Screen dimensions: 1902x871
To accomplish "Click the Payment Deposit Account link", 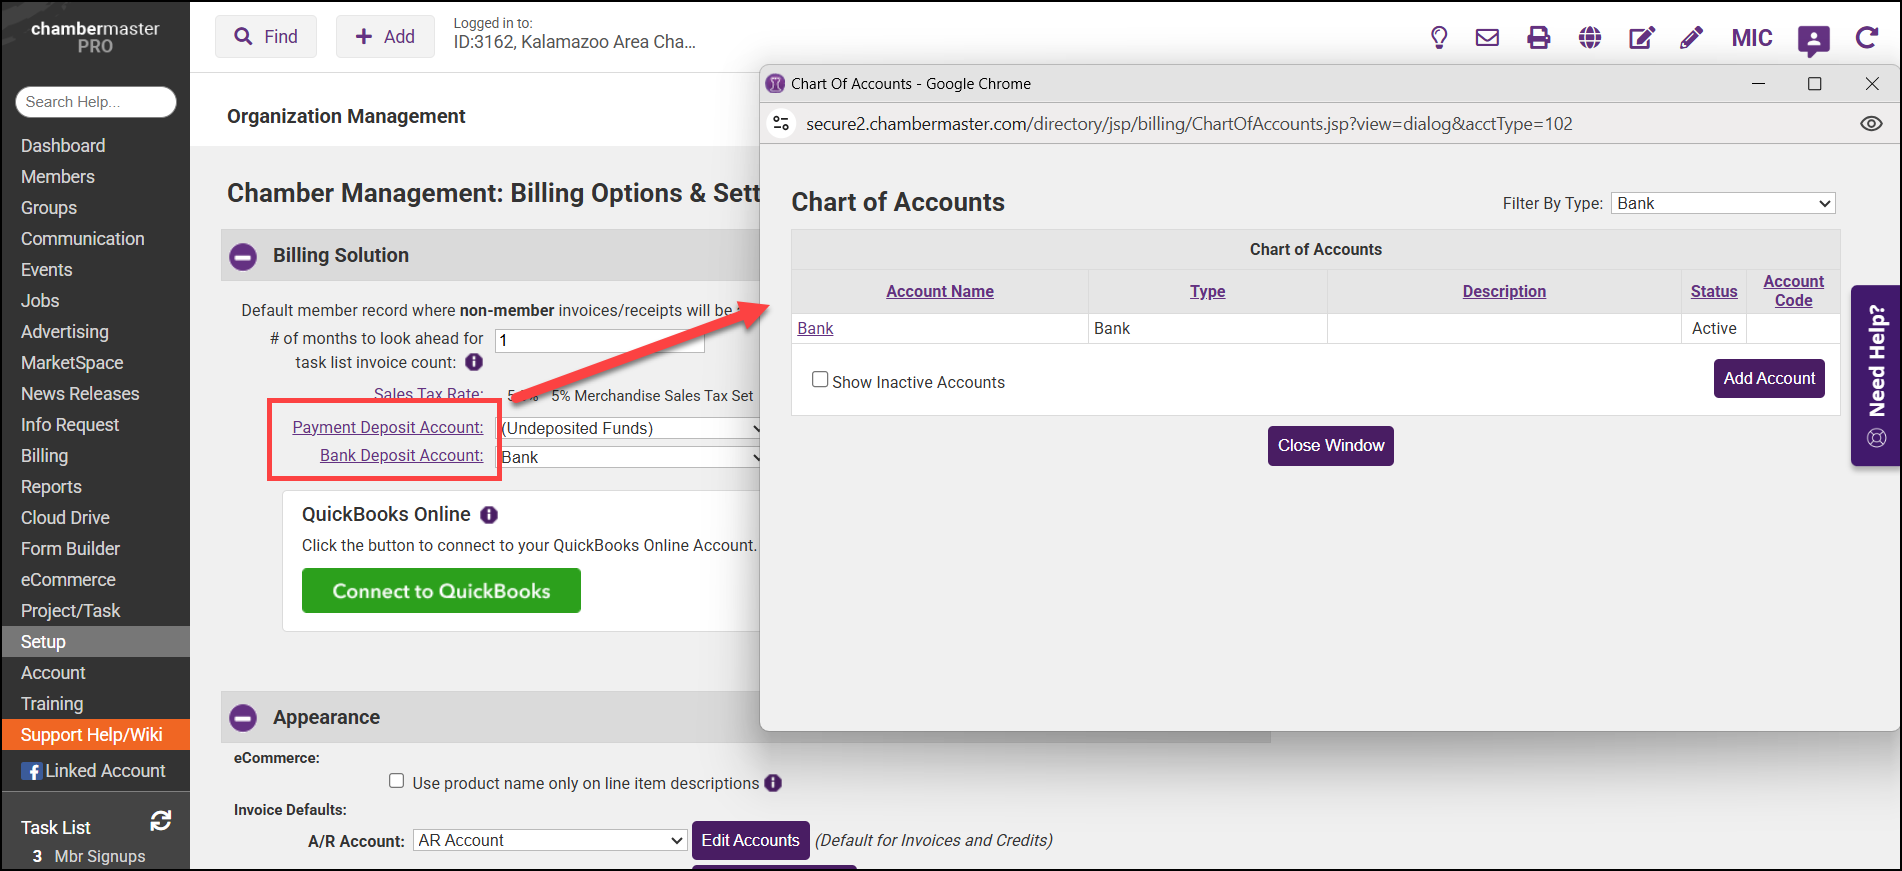I will (x=388, y=427).
